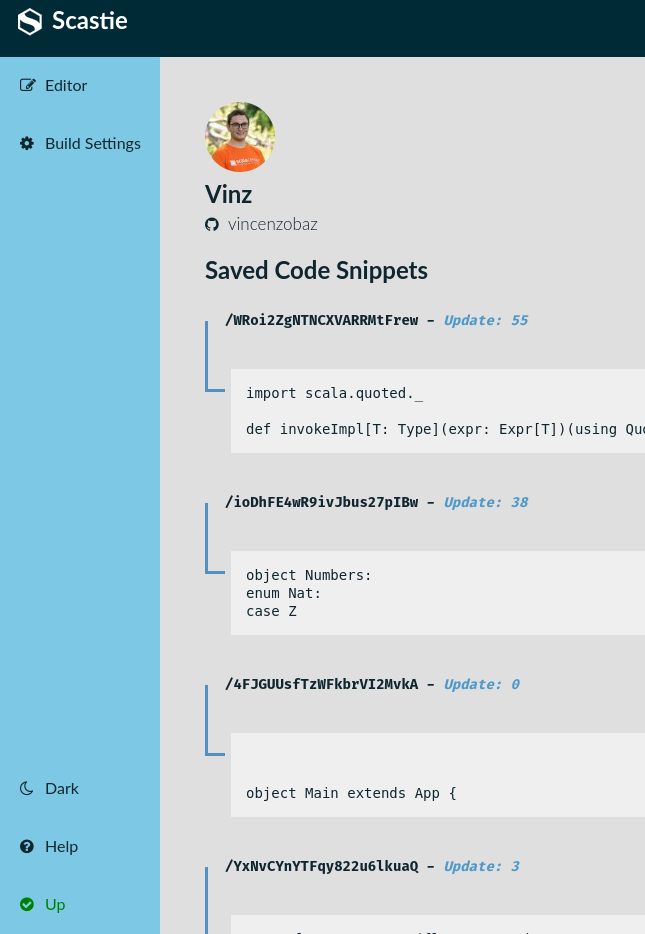Screen dimensions: 645x934
Task: Select the Editor pencil icon
Action: tap(26, 85)
